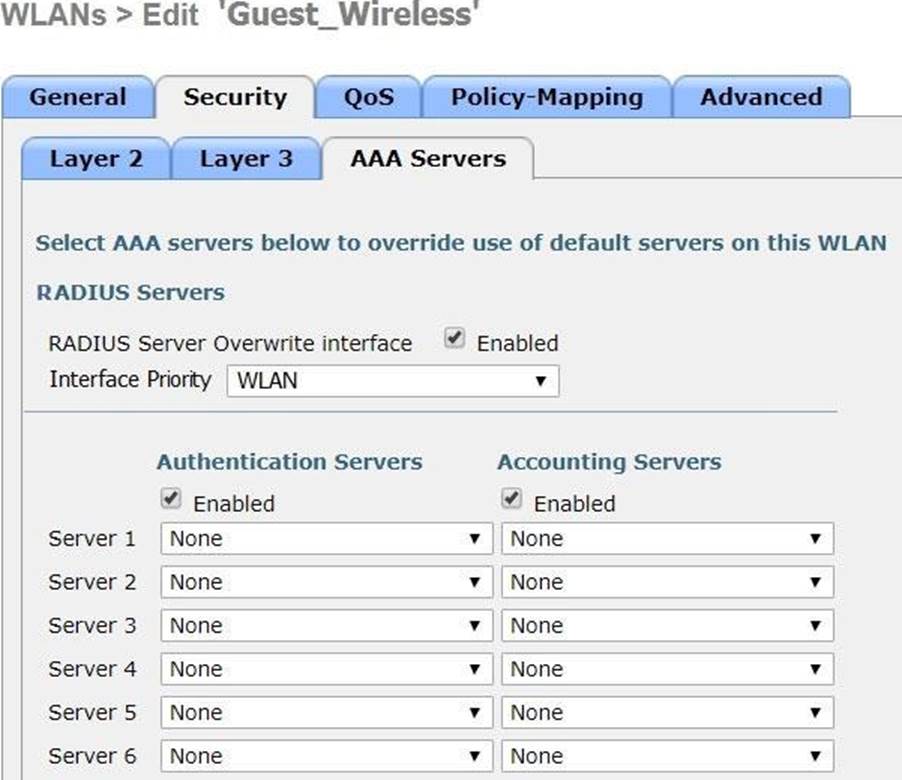Uncheck Authentication Servers Enabled checkbox
The height and width of the screenshot is (780, 902).
click(171, 499)
